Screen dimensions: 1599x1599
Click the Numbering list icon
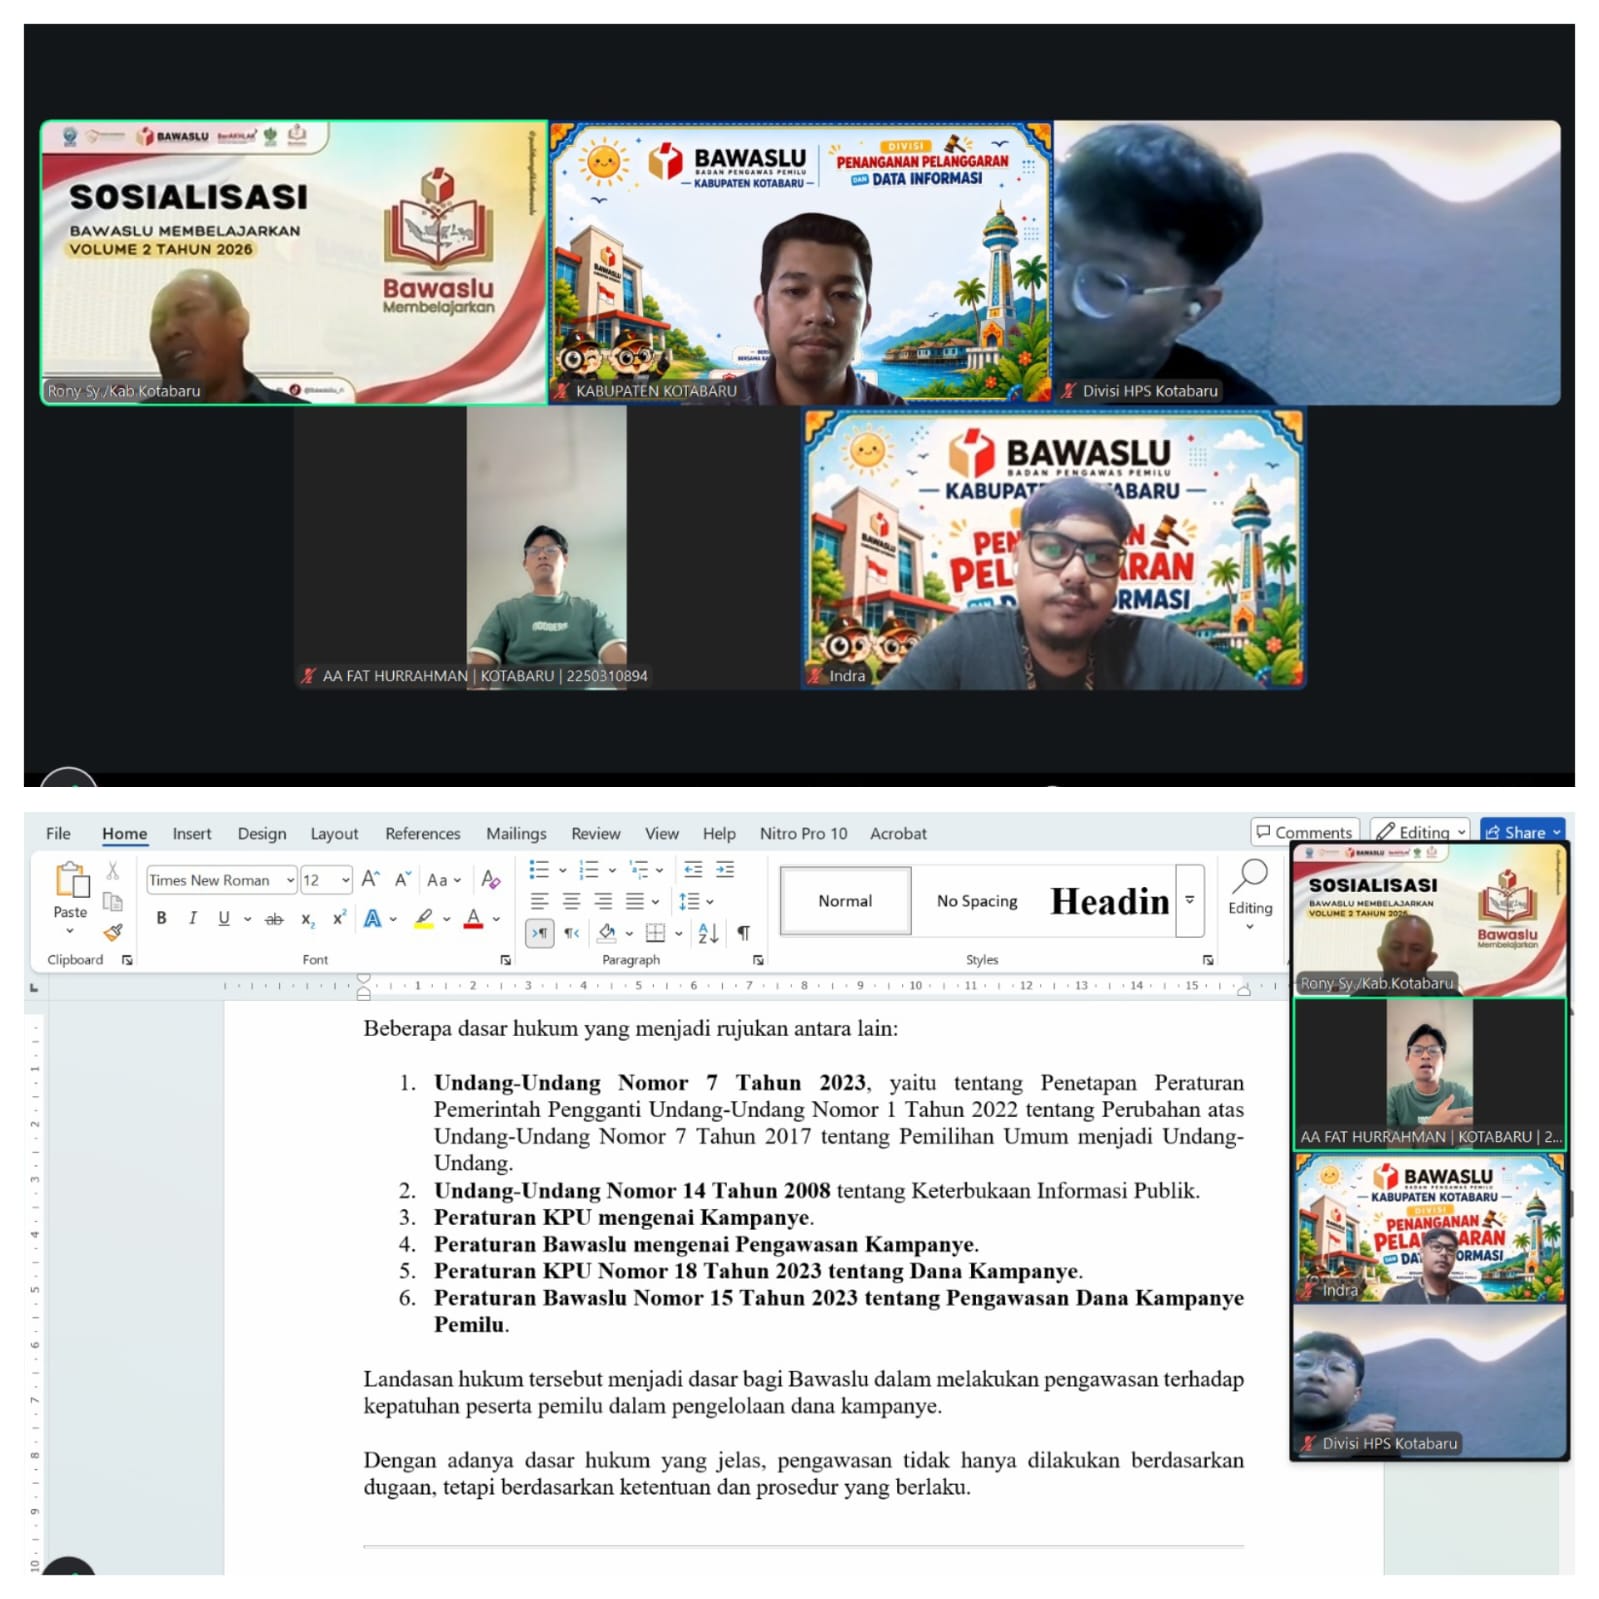589,870
